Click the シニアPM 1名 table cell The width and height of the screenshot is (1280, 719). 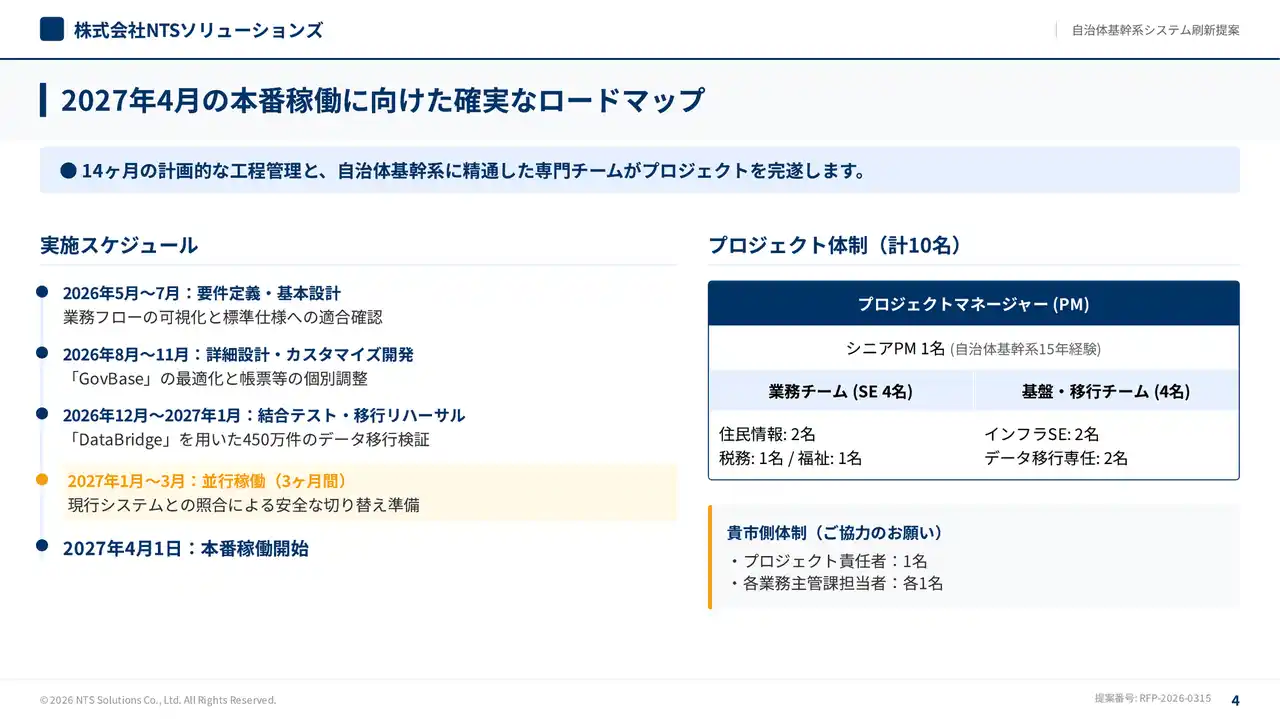[x=973, y=348]
